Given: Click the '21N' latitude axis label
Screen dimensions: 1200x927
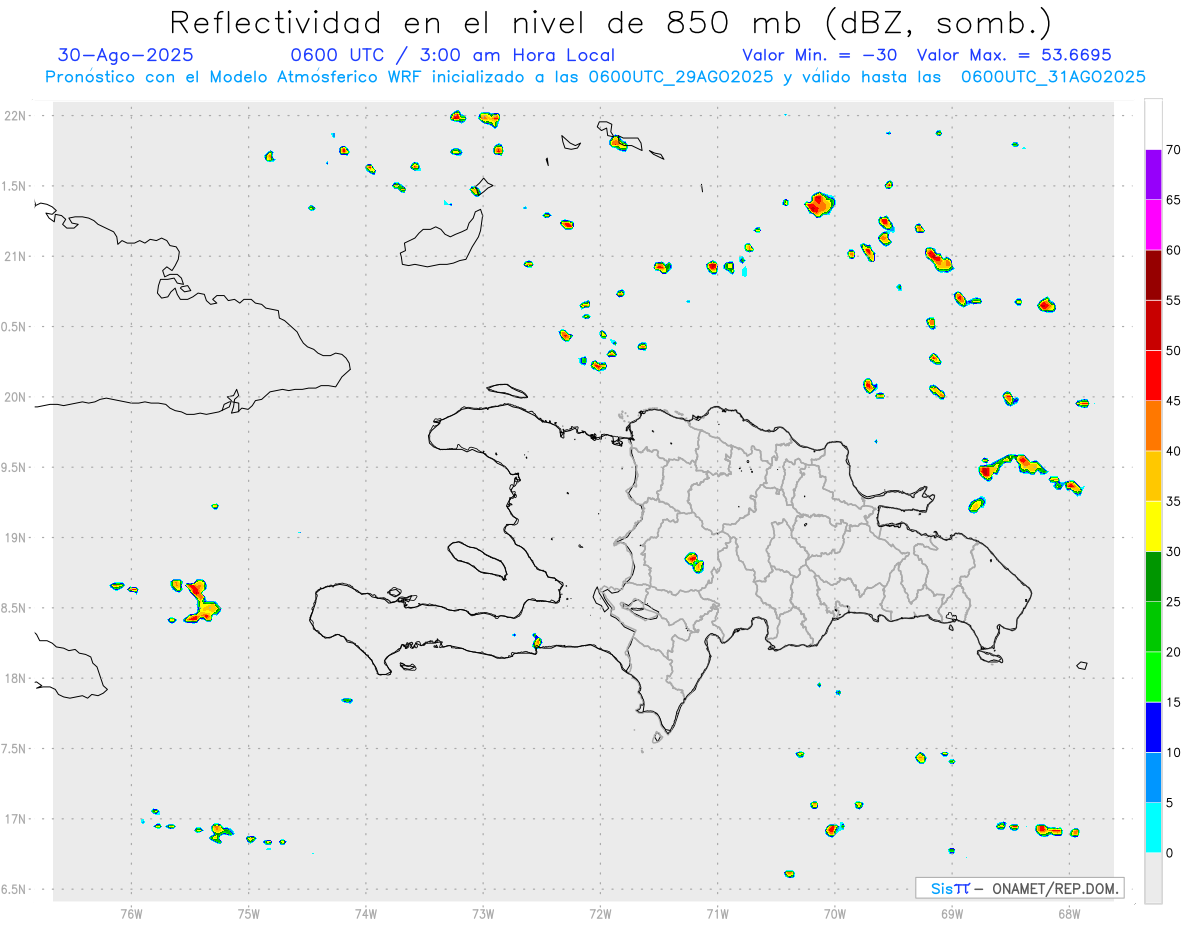Looking at the screenshot, I should point(17,256).
